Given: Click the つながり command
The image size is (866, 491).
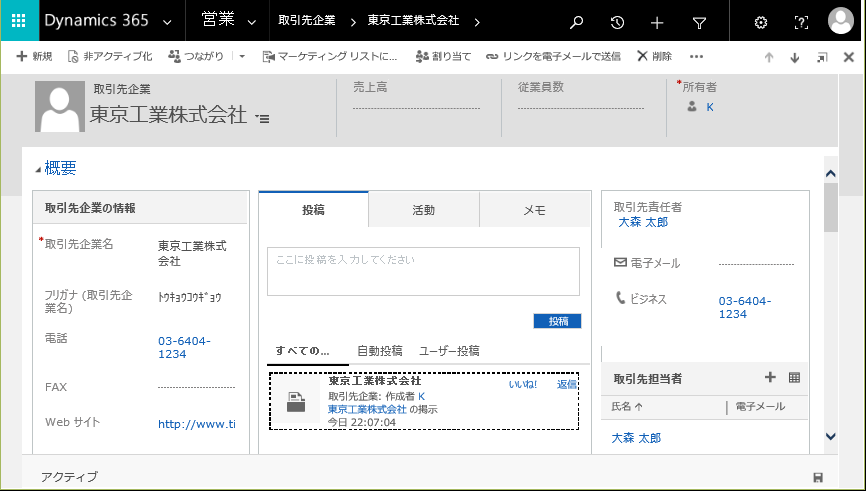Looking at the screenshot, I should 196,56.
